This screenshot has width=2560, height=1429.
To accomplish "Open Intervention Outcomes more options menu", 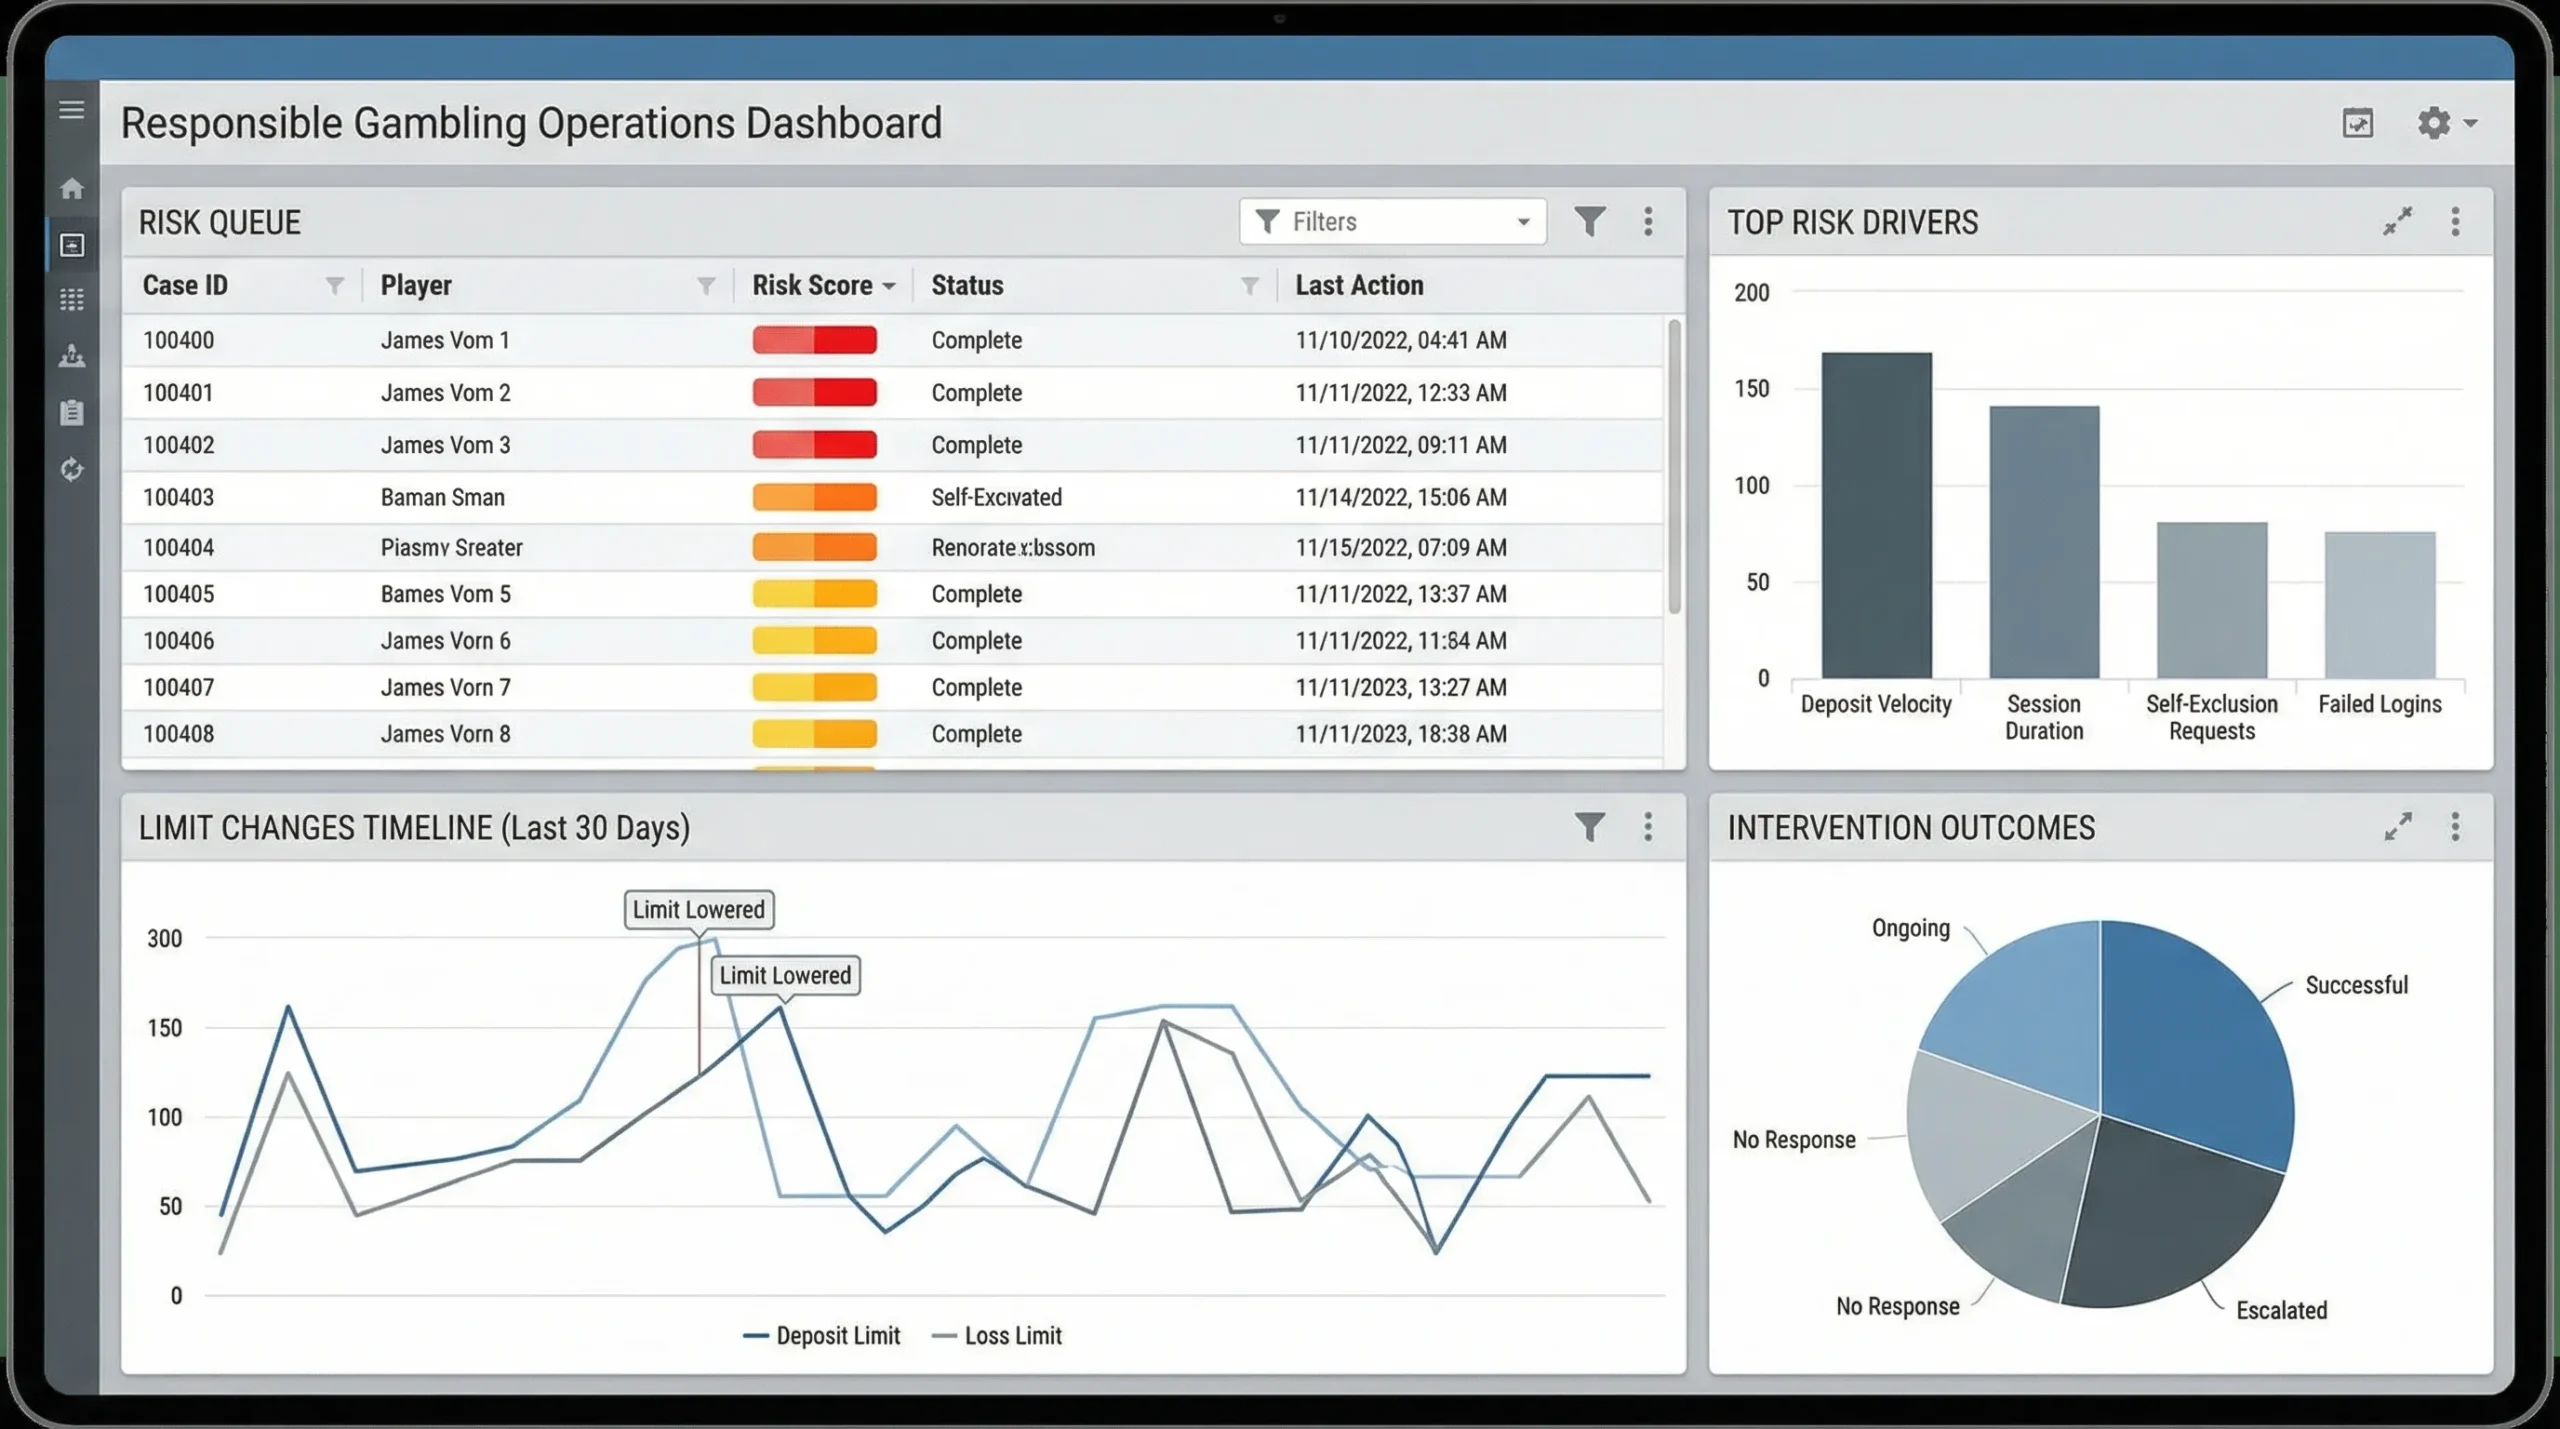I will (x=2455, y=827).
